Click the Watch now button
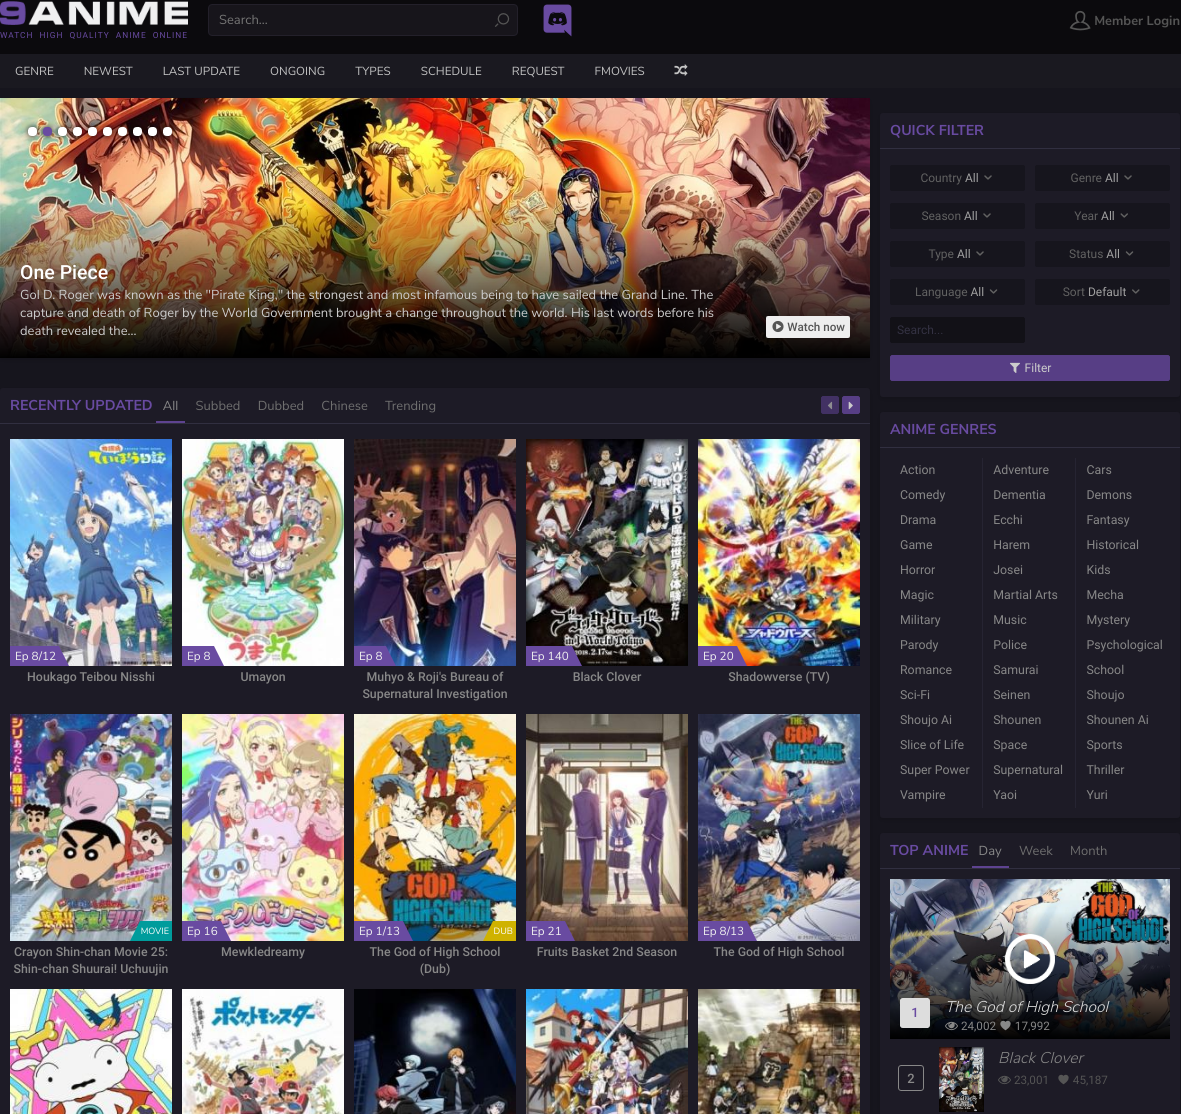The height and width of the screenshot is (1114, 1181). coord(808,327)
